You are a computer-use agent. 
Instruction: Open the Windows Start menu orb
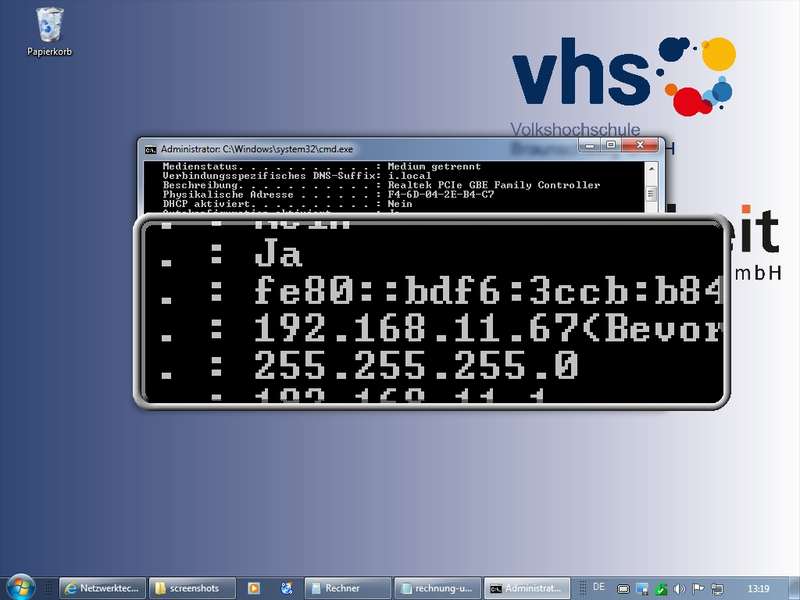pyautogui.click(x=20, y=587)
